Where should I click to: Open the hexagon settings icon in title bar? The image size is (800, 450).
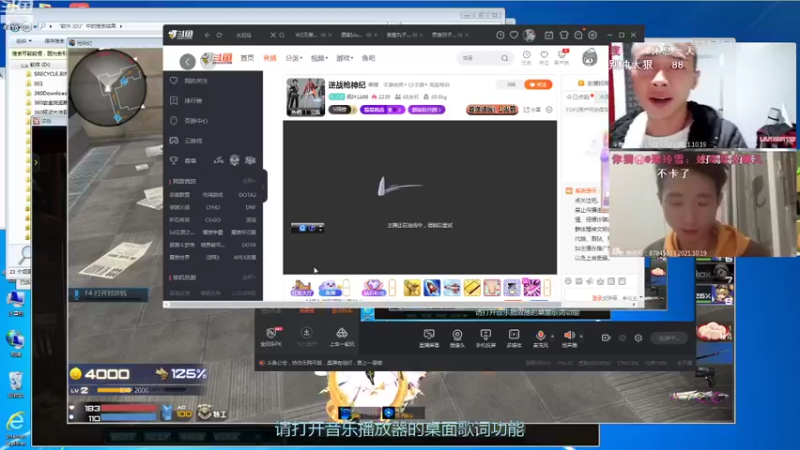coord(592,35)
